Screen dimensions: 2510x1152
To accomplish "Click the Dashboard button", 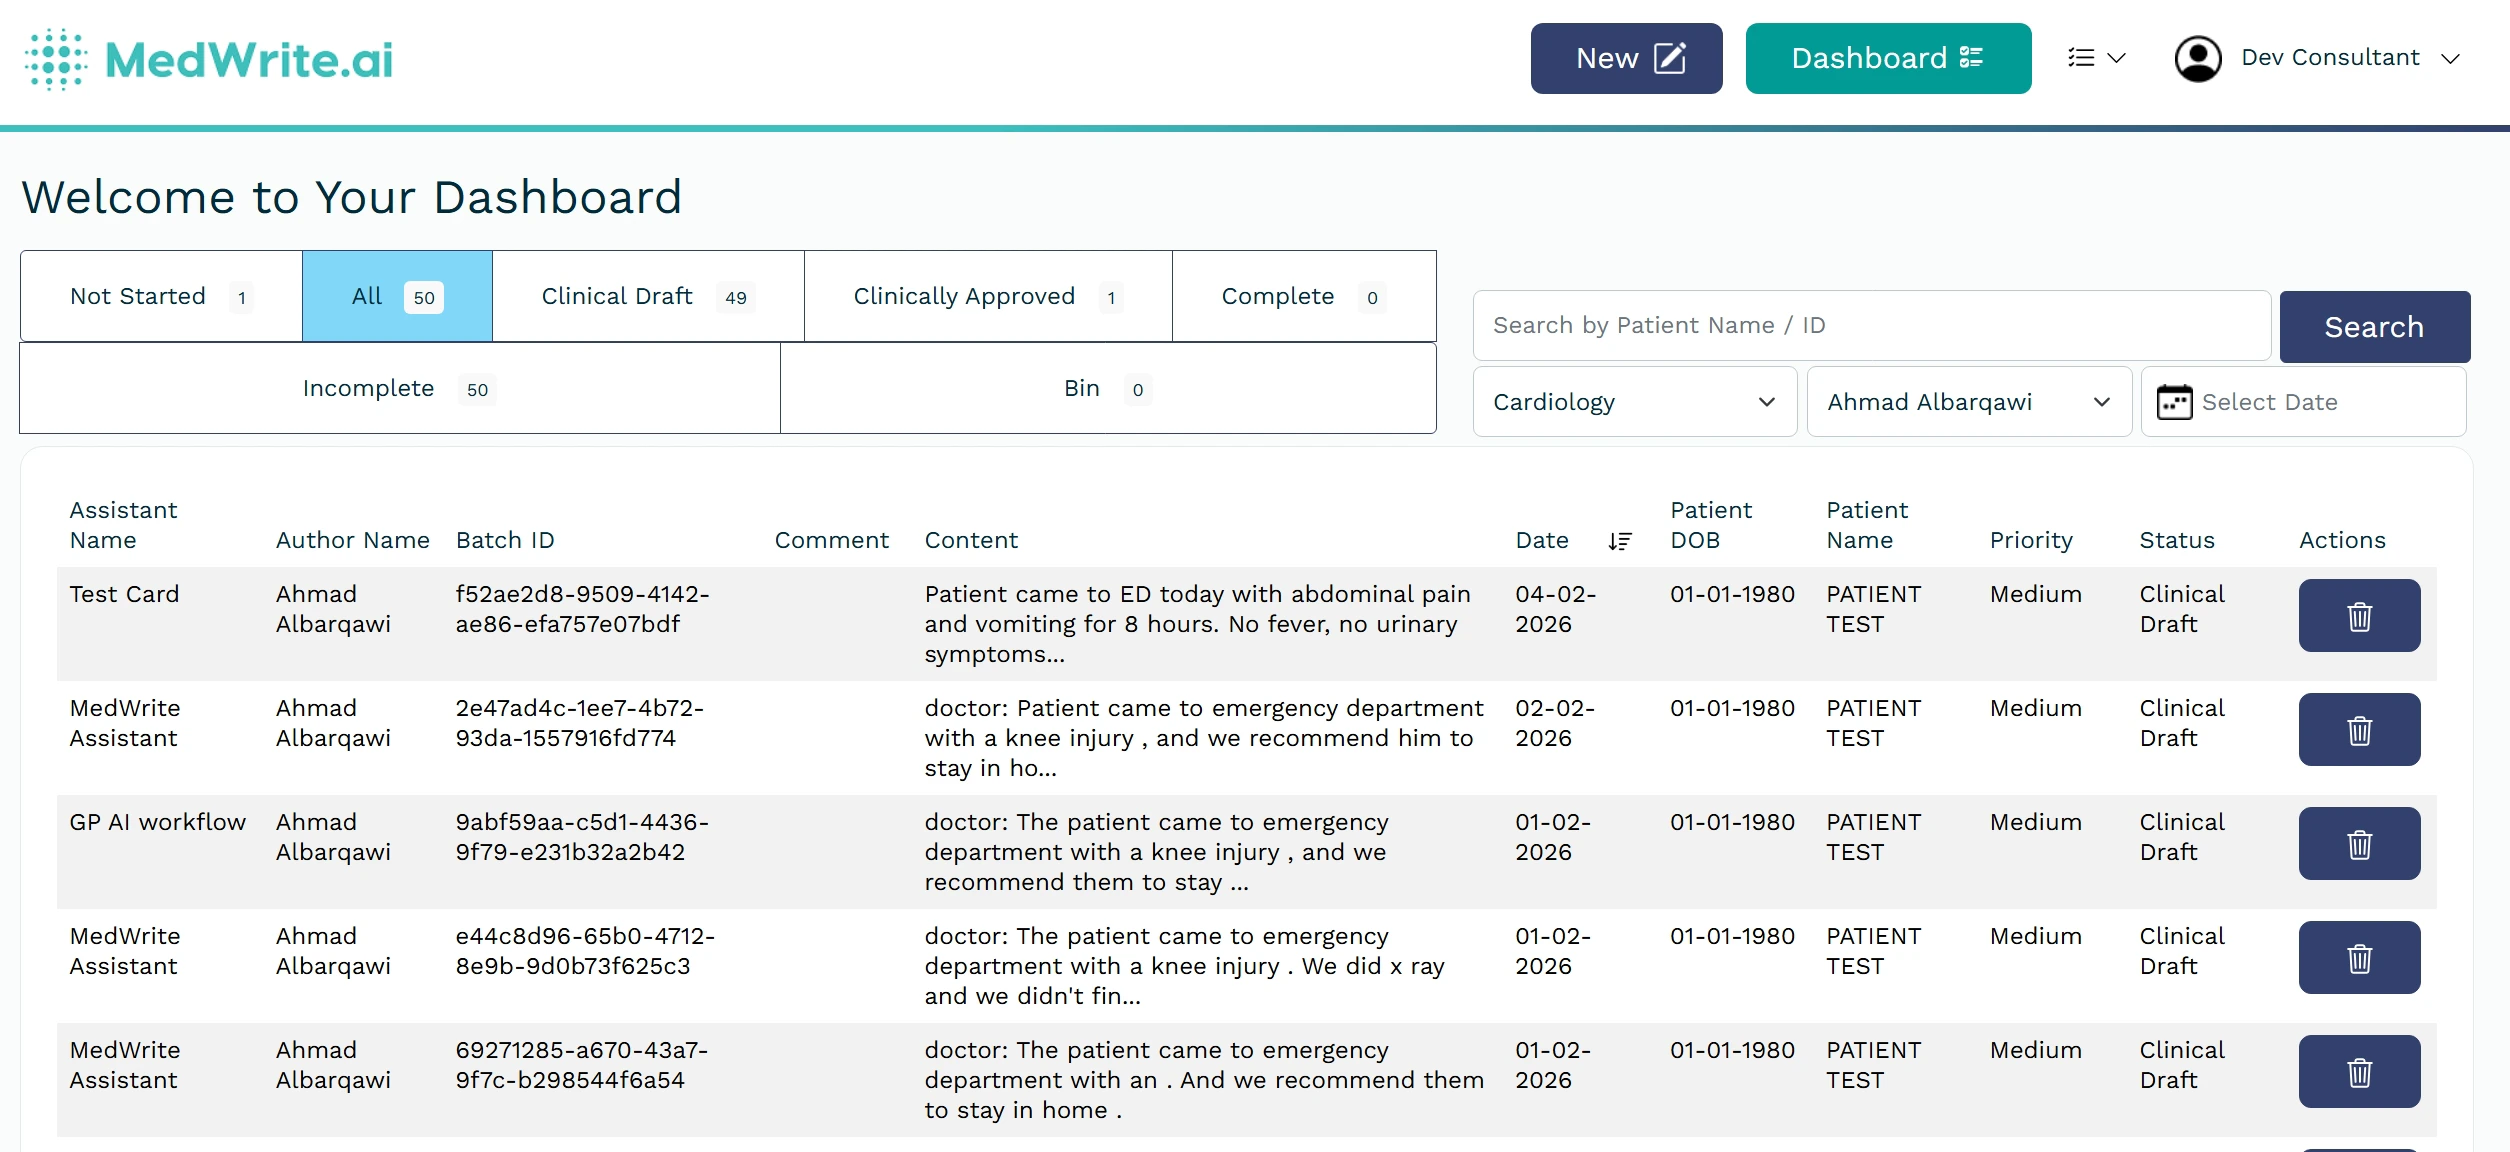I will coord(1887,59).
